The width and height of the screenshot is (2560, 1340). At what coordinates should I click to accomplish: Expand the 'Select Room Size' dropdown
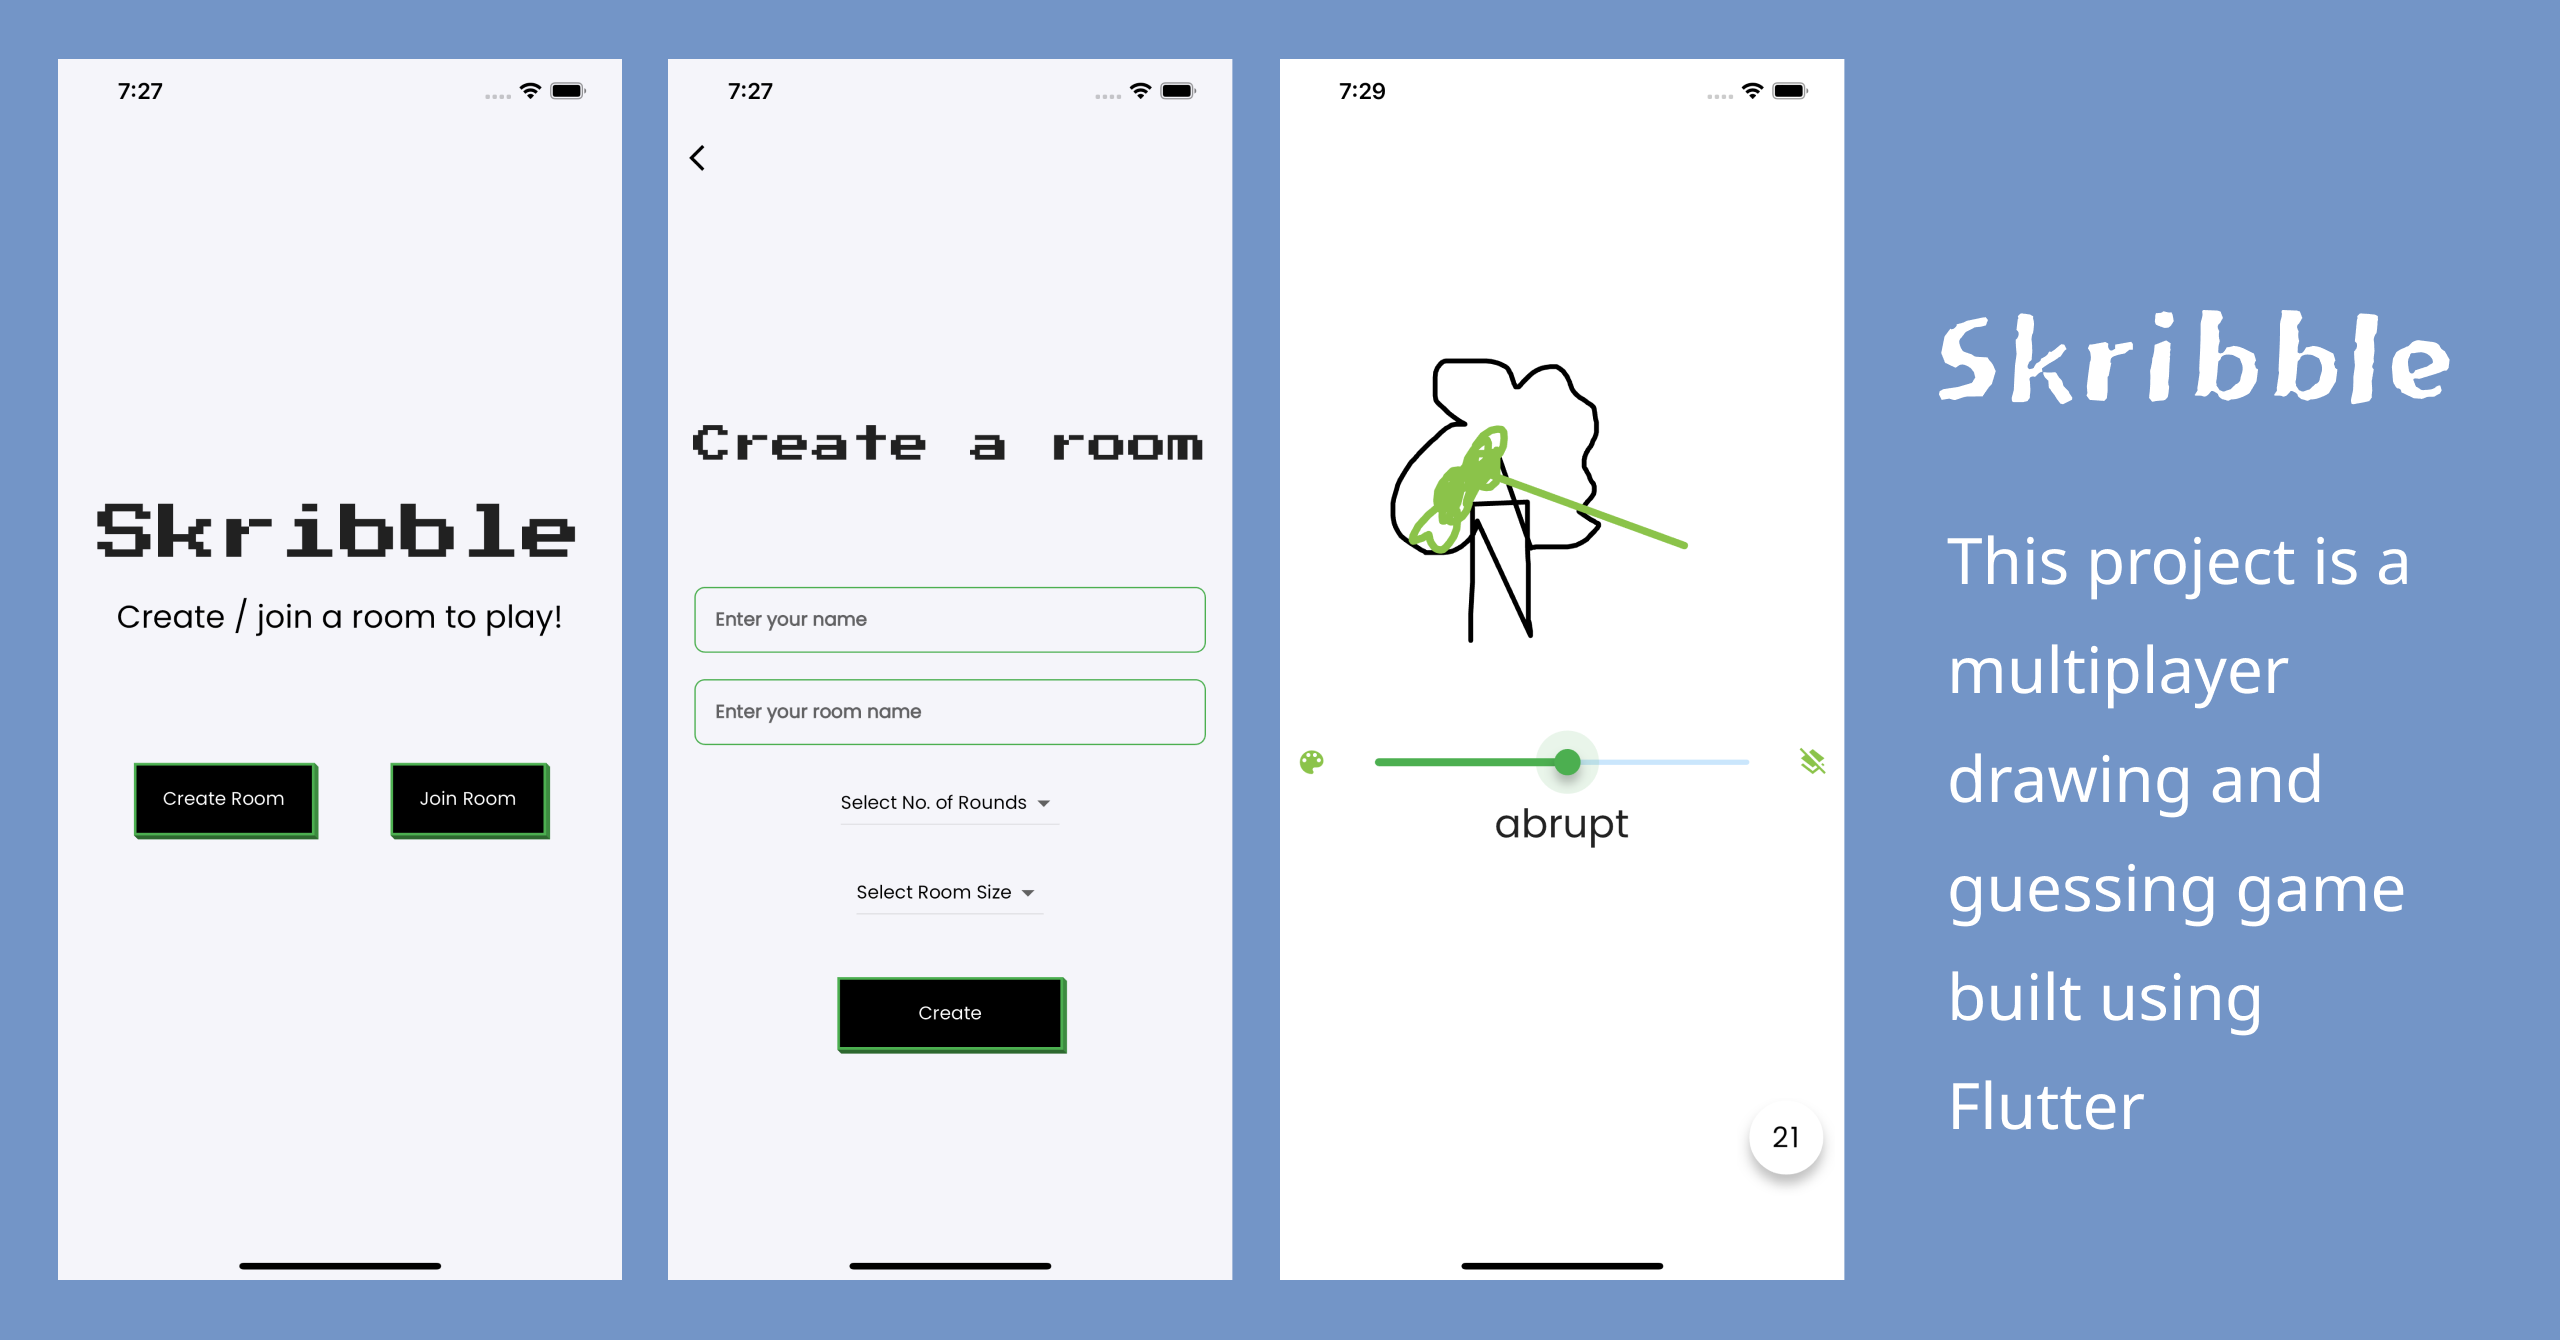948,889
